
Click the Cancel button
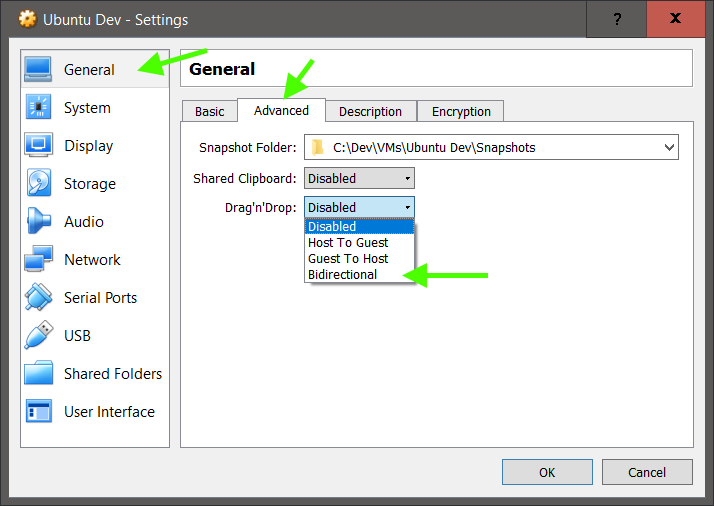pos(647,472)
